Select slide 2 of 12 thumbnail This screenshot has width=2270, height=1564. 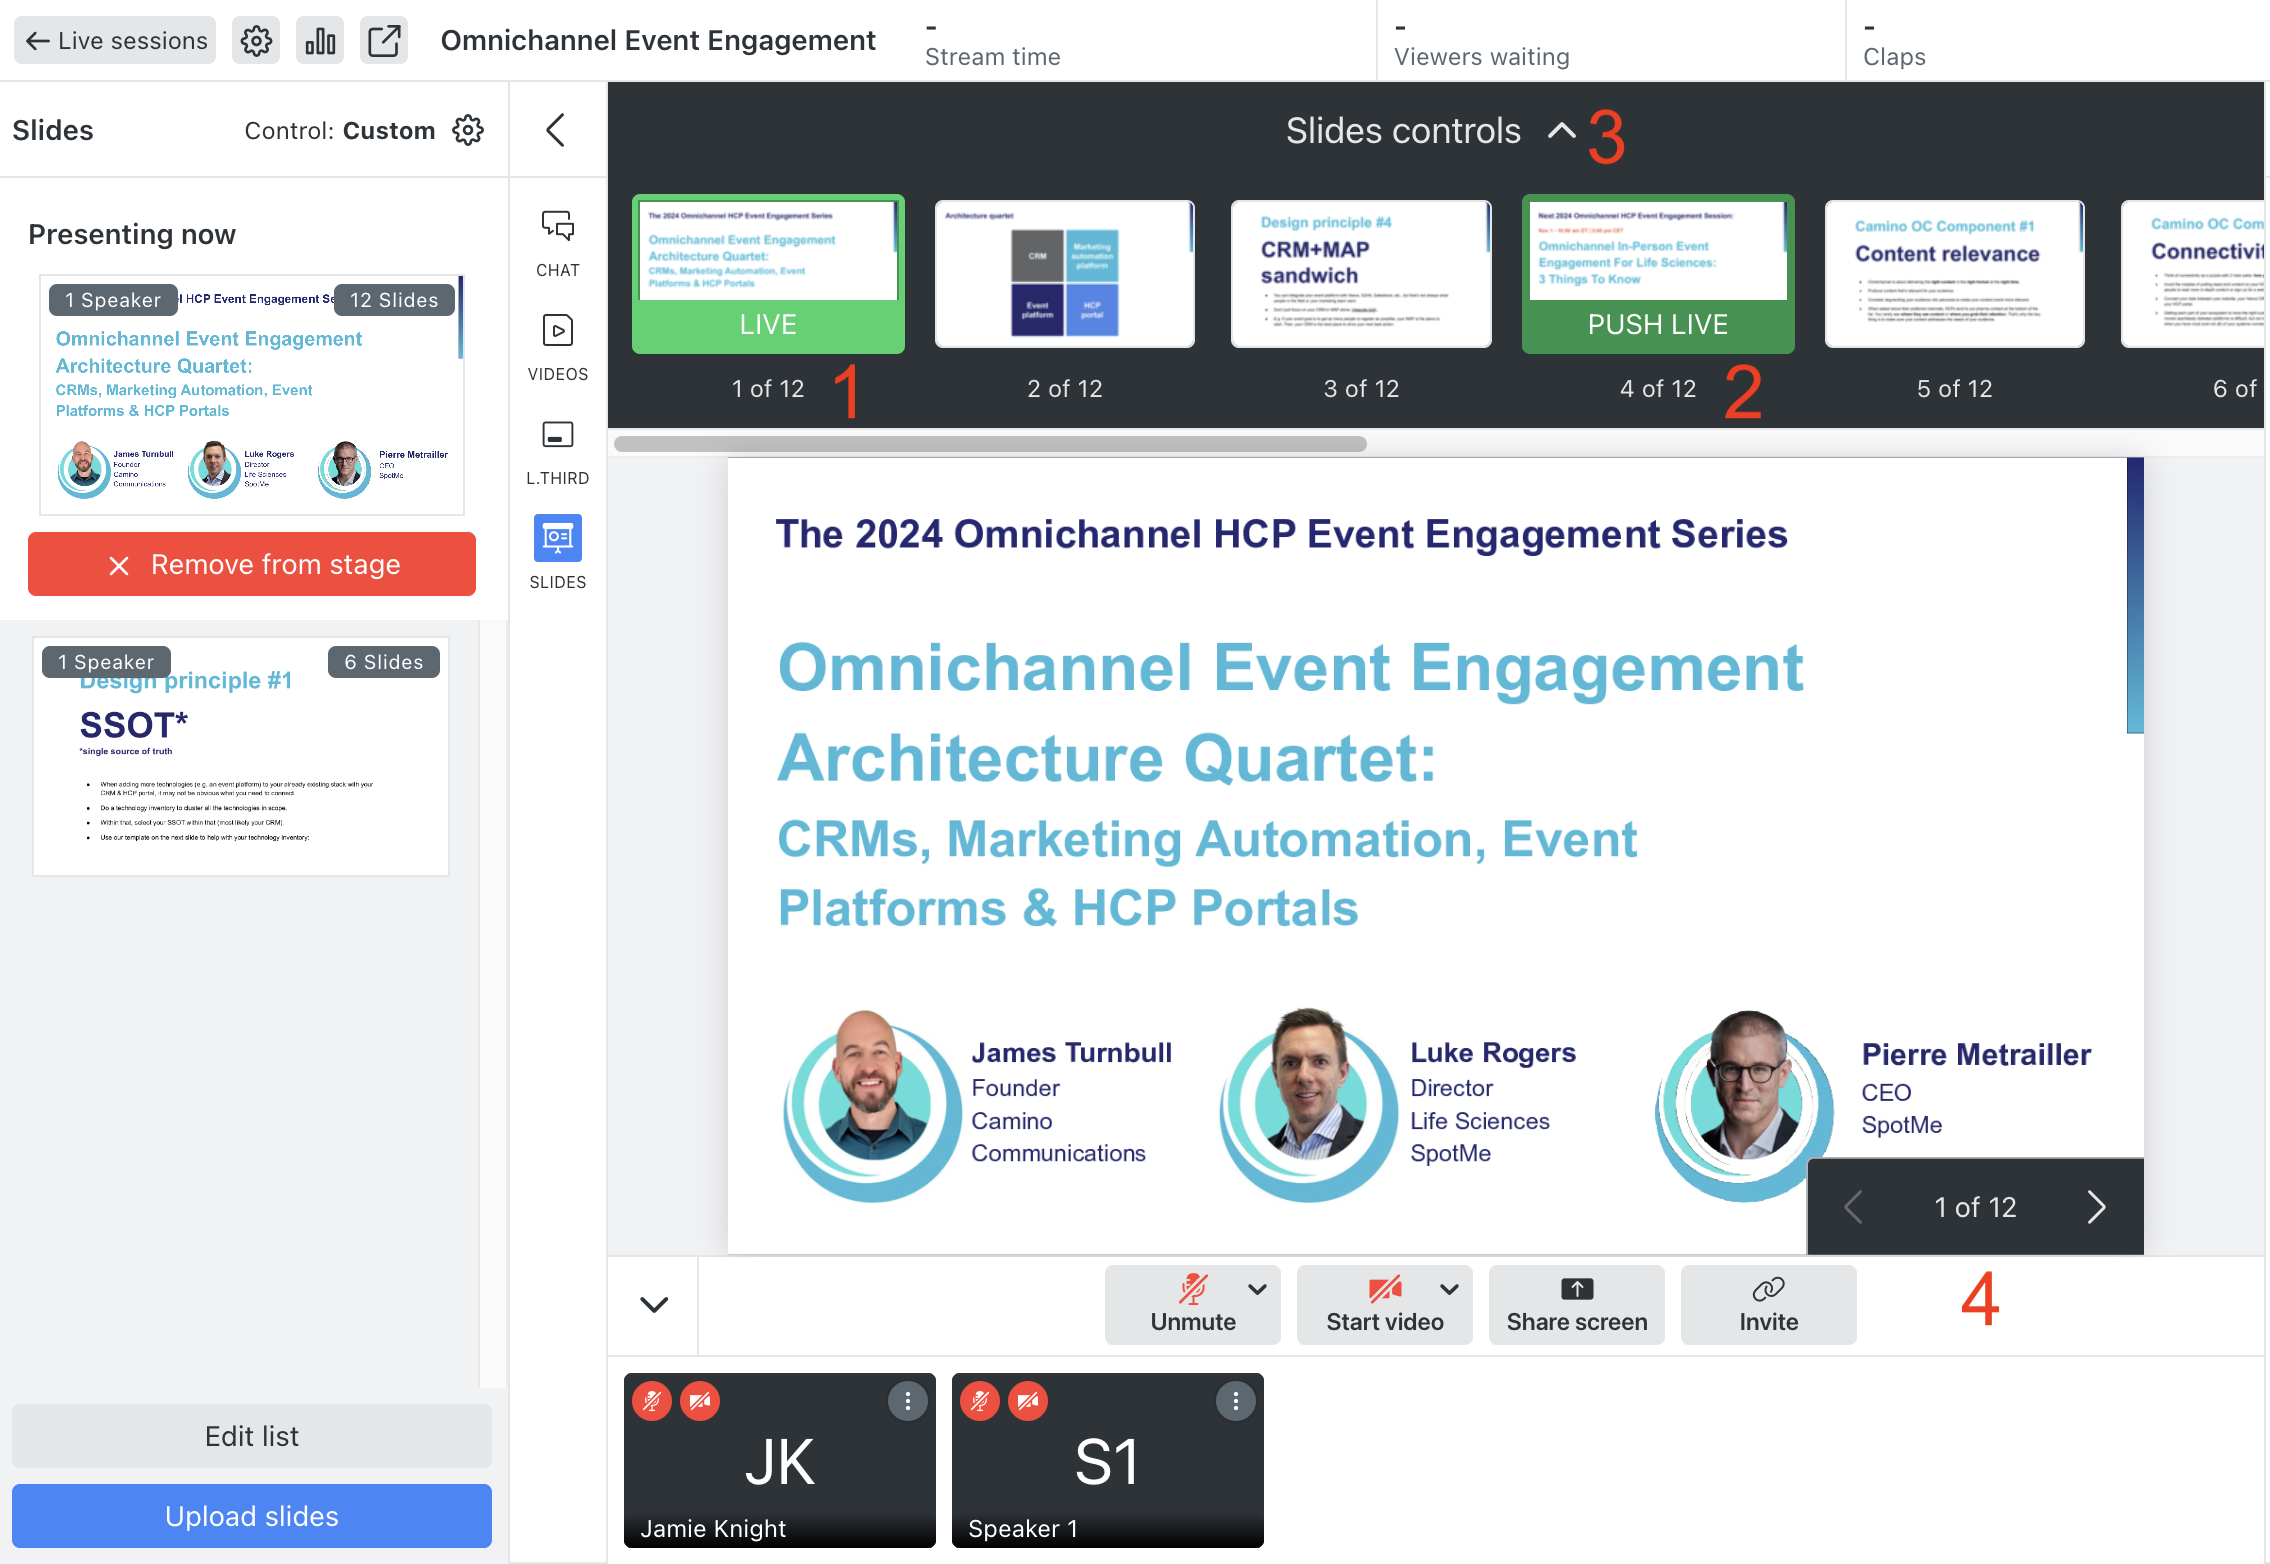click(x=1065, y=274)
